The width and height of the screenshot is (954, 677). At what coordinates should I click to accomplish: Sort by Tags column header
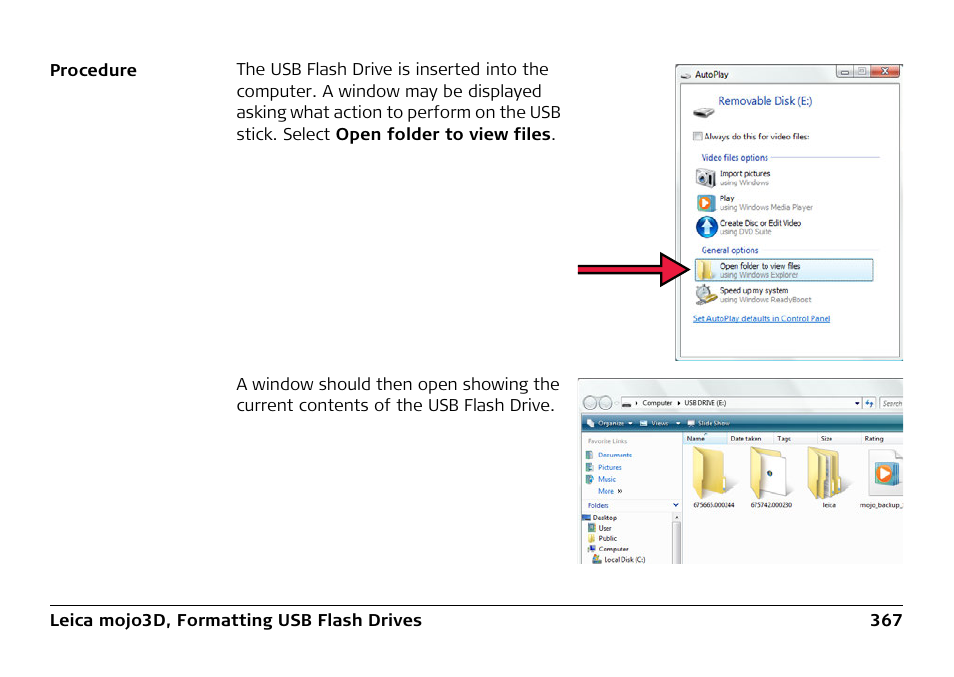794,439
